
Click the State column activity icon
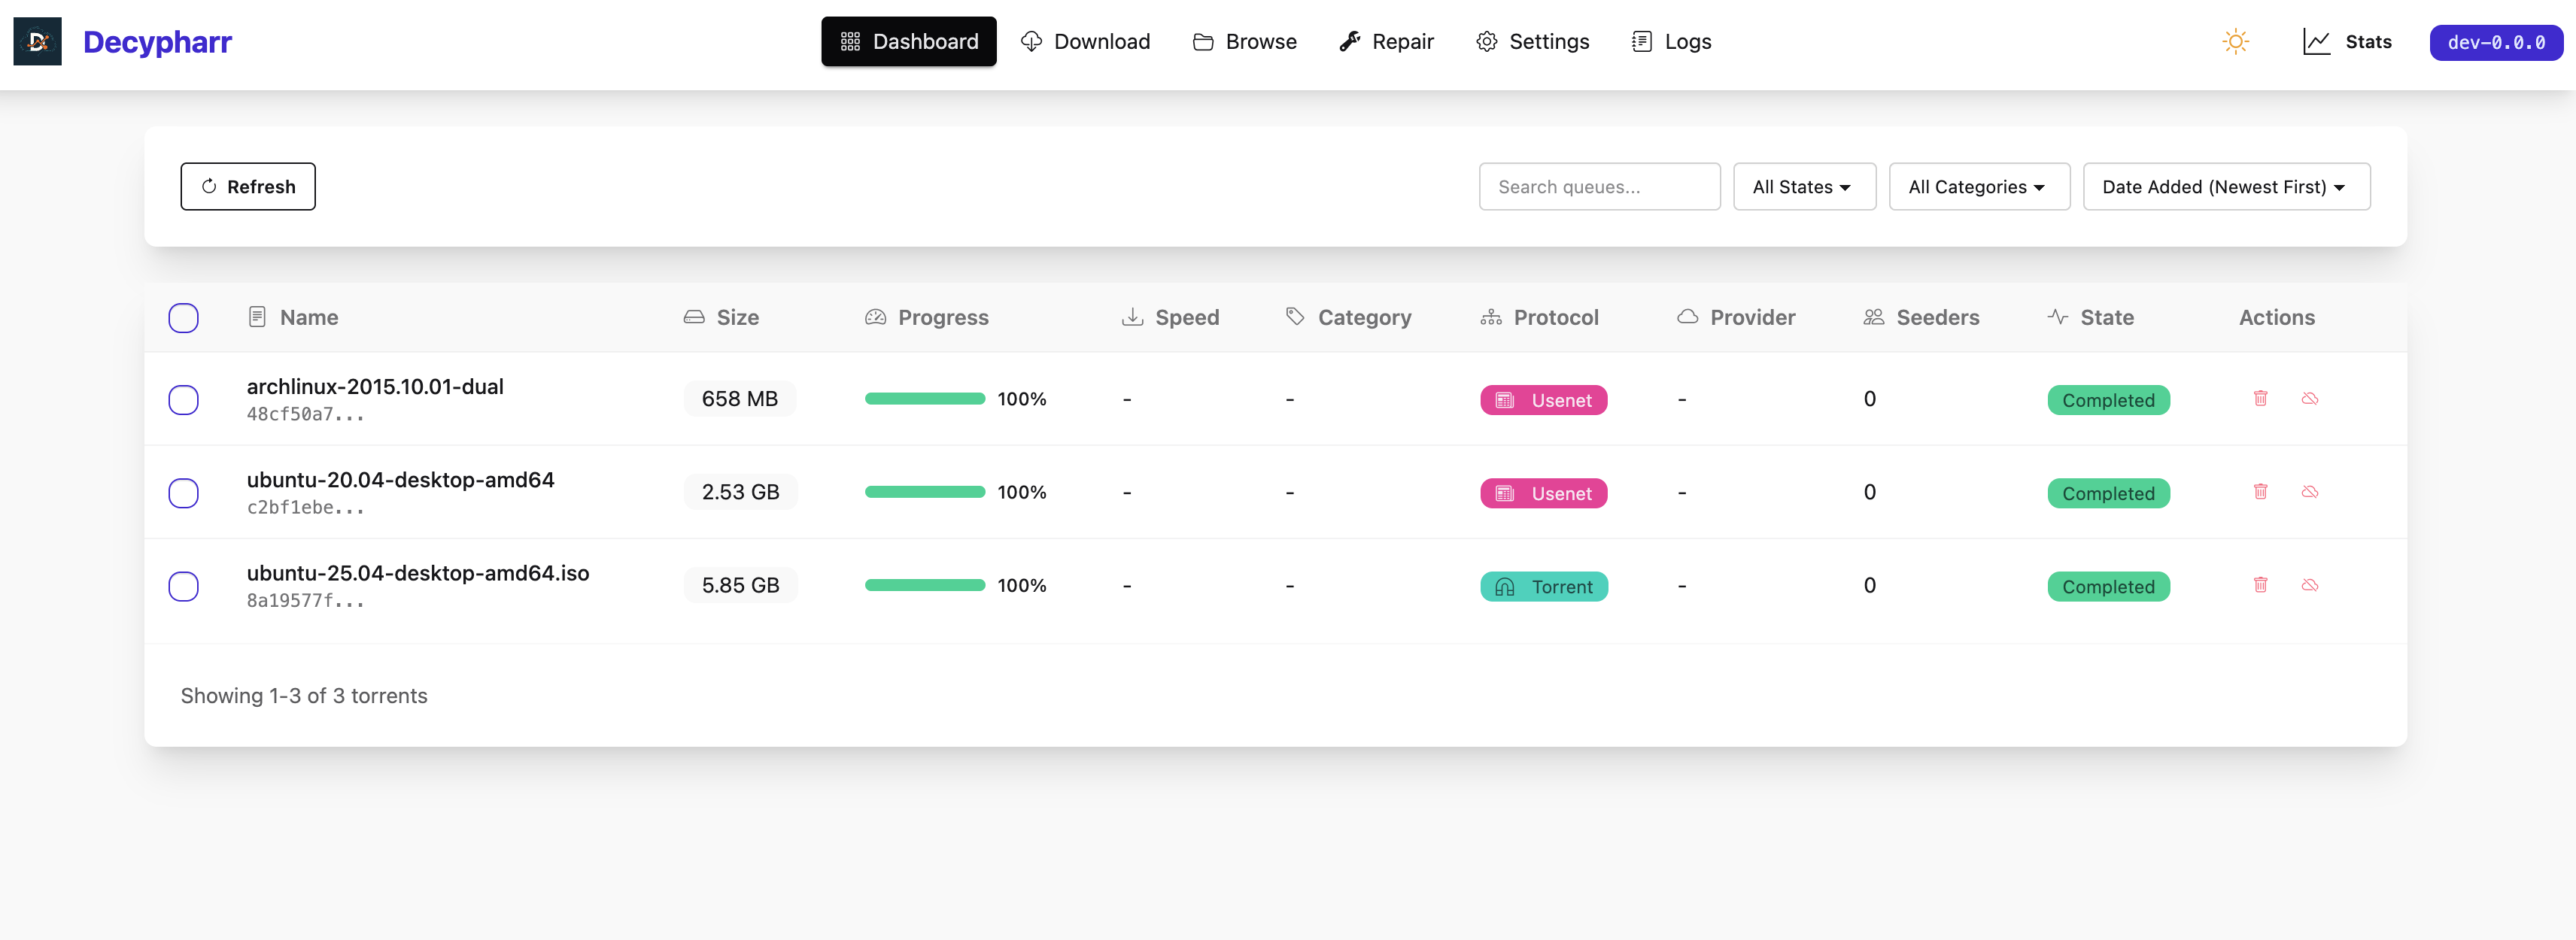point(2057,317)
